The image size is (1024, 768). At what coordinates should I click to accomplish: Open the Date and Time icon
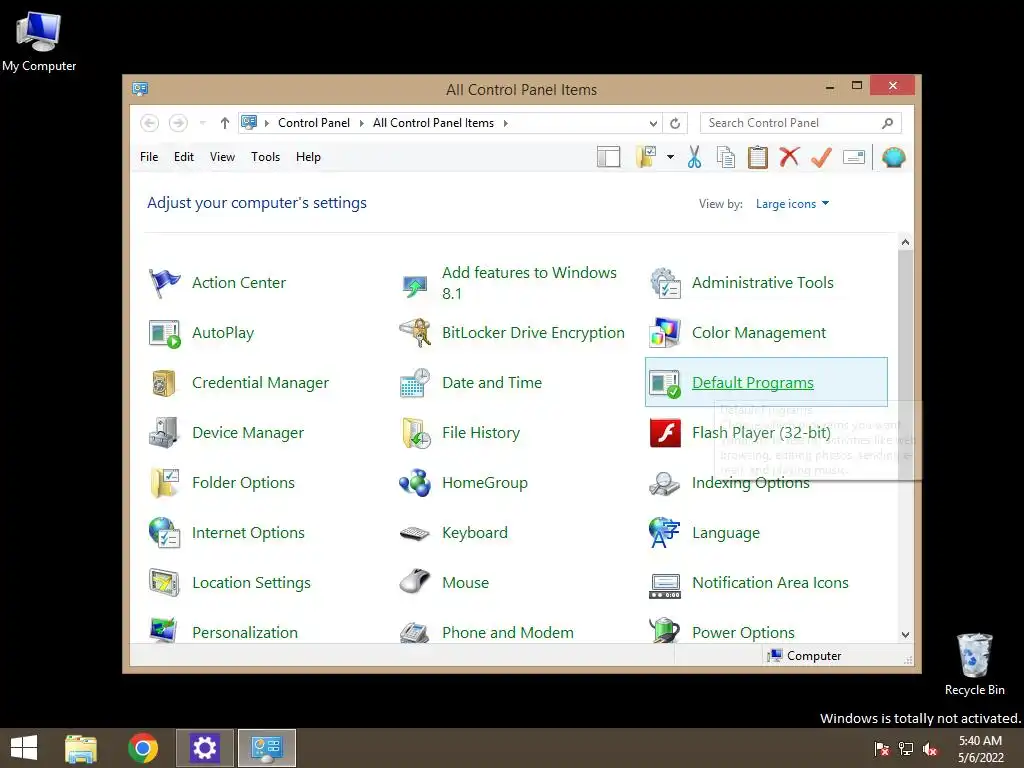point(414,383)
